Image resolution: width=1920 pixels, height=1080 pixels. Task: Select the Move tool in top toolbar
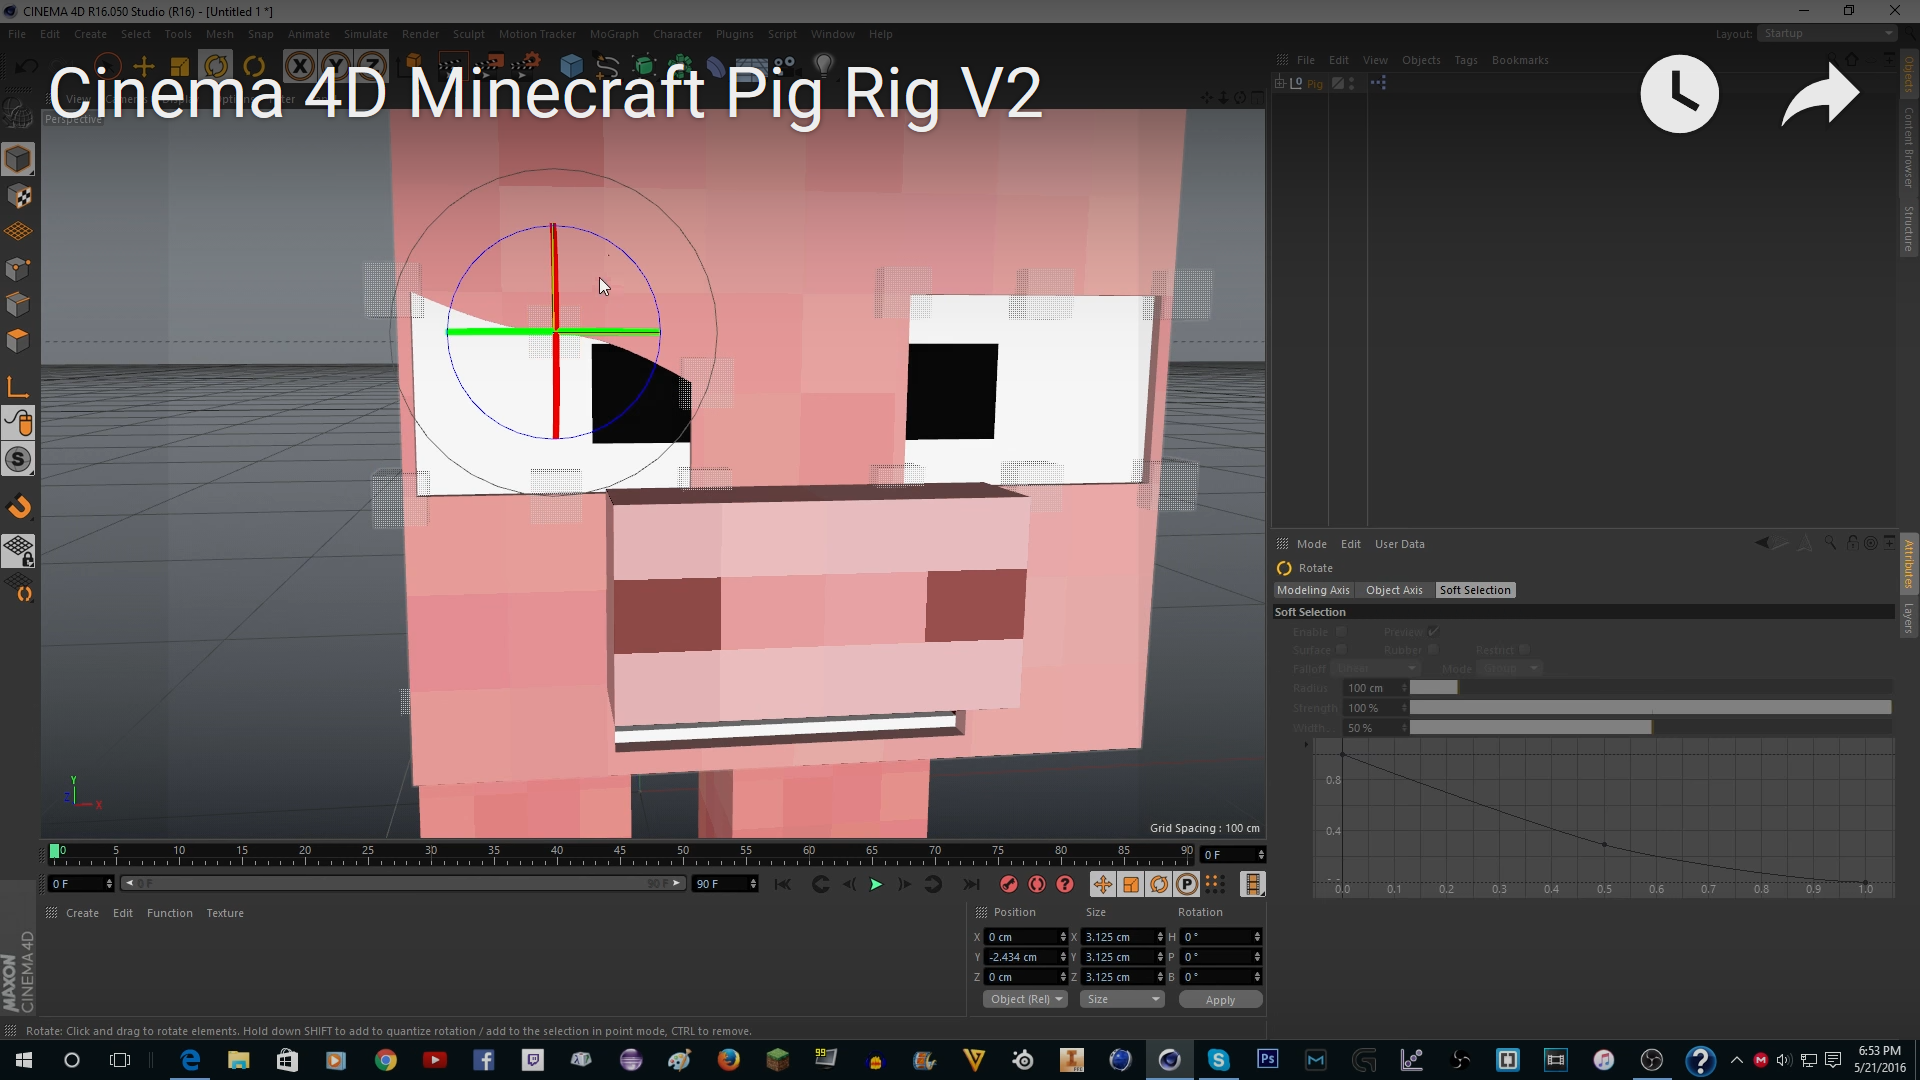[143, 67]
